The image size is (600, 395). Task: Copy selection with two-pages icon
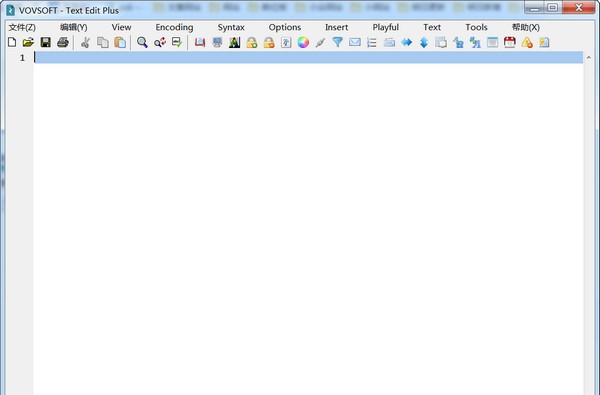103,42
